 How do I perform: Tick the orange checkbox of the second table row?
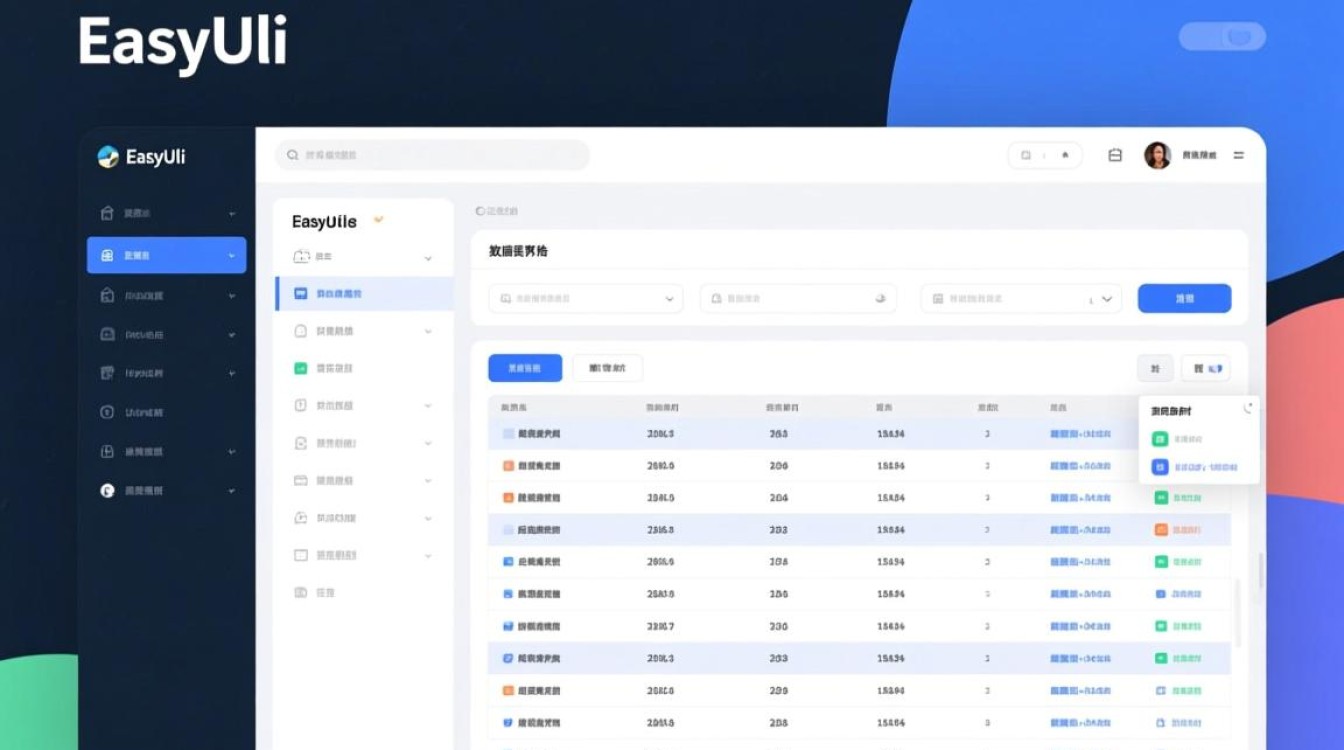pyautogui.click(x=508, y=466)
